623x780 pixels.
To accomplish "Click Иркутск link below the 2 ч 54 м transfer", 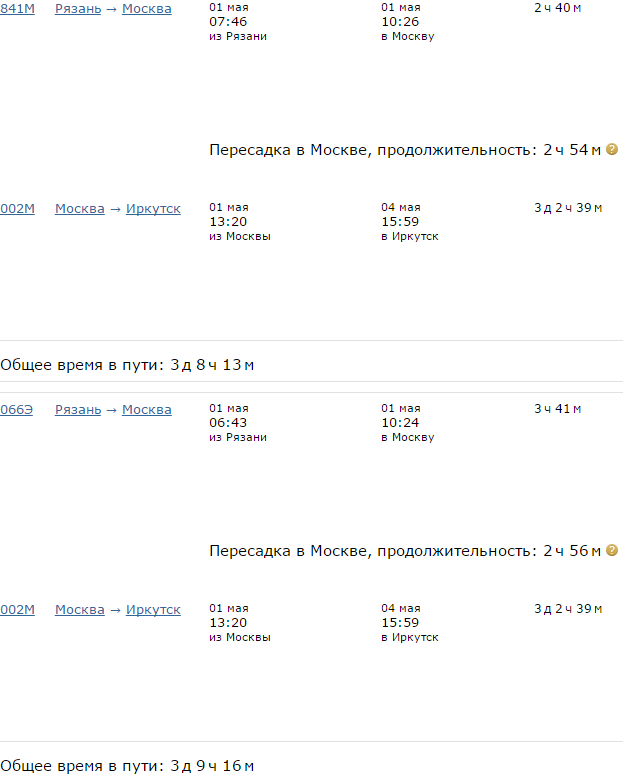I will coord(153,209).
